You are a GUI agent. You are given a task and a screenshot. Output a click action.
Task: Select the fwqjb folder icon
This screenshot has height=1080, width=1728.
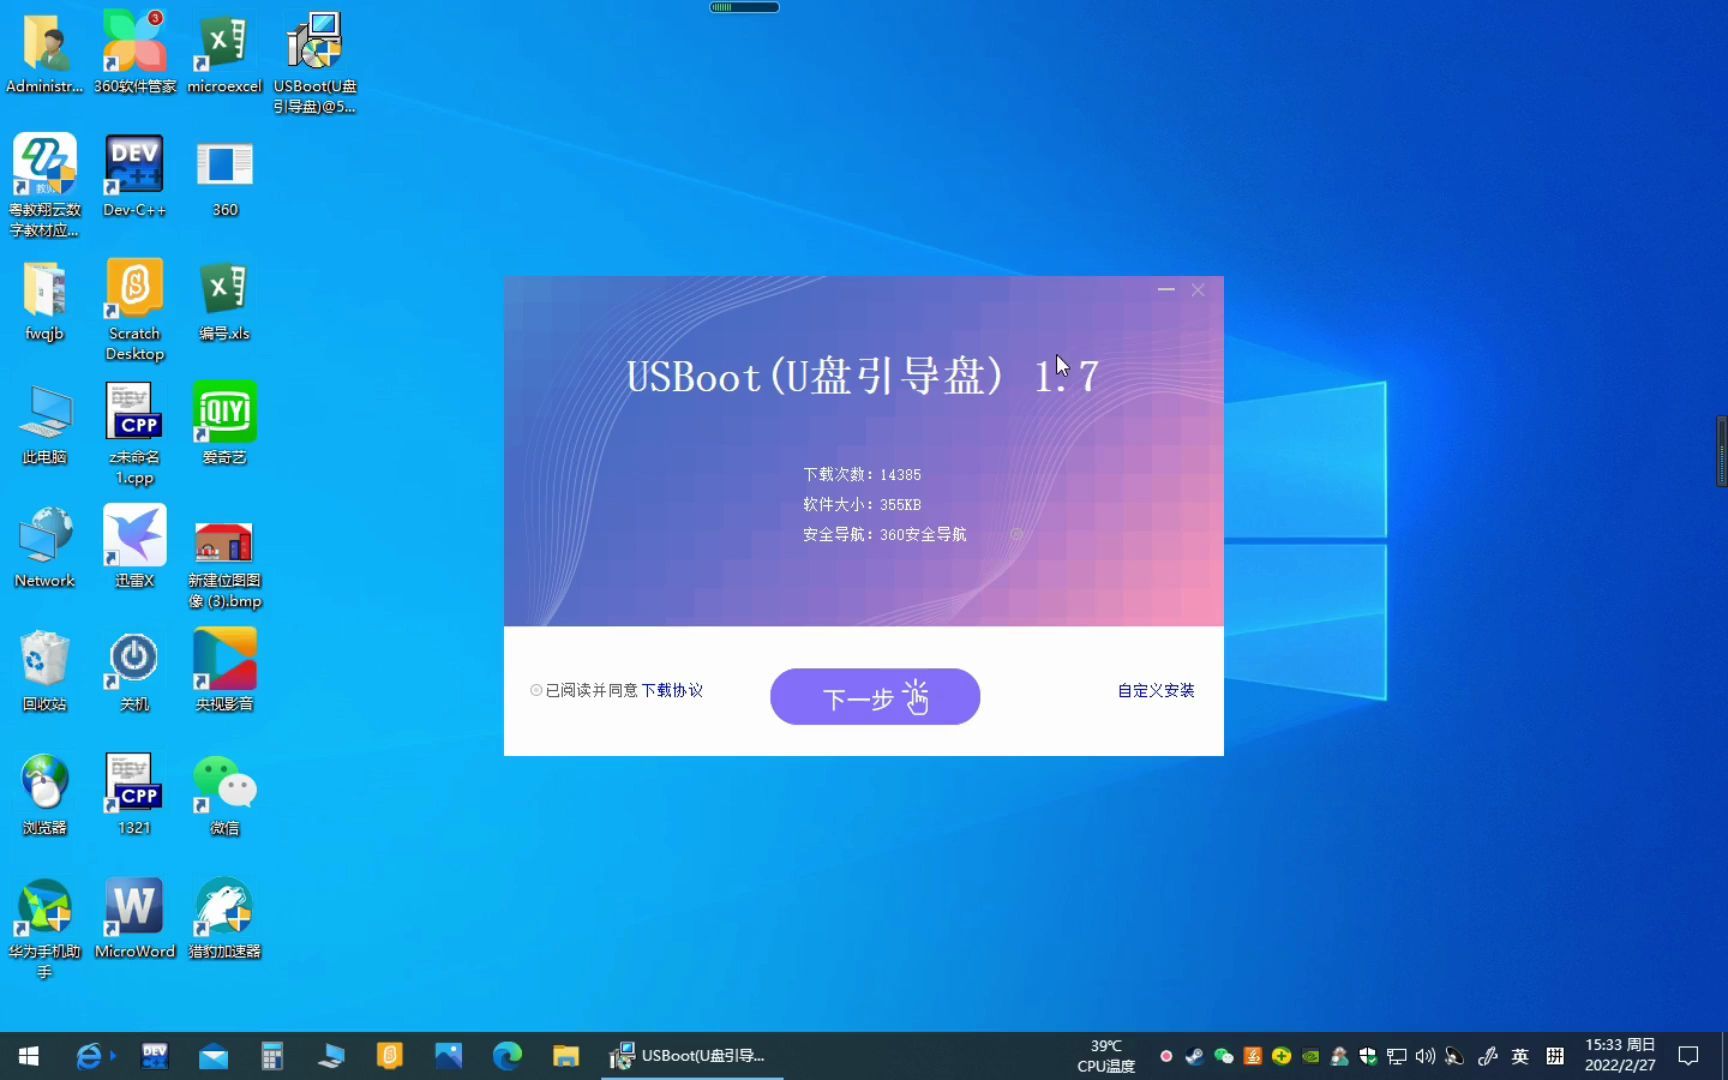45,301
